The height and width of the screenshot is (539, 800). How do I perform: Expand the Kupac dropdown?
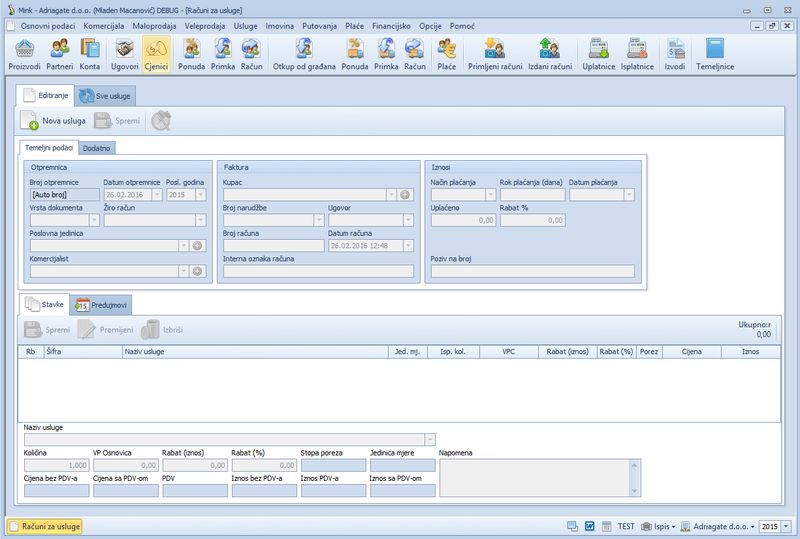click(392, 194)
